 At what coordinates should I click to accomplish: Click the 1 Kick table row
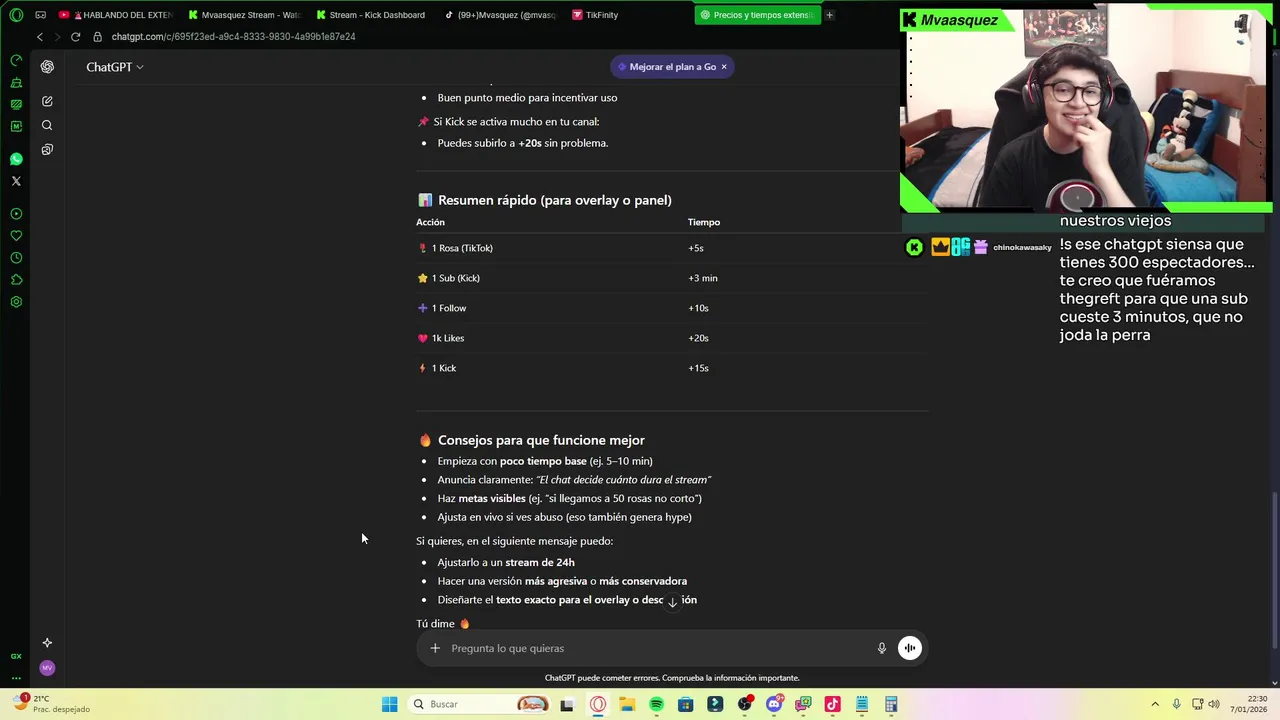coord(672,368)
